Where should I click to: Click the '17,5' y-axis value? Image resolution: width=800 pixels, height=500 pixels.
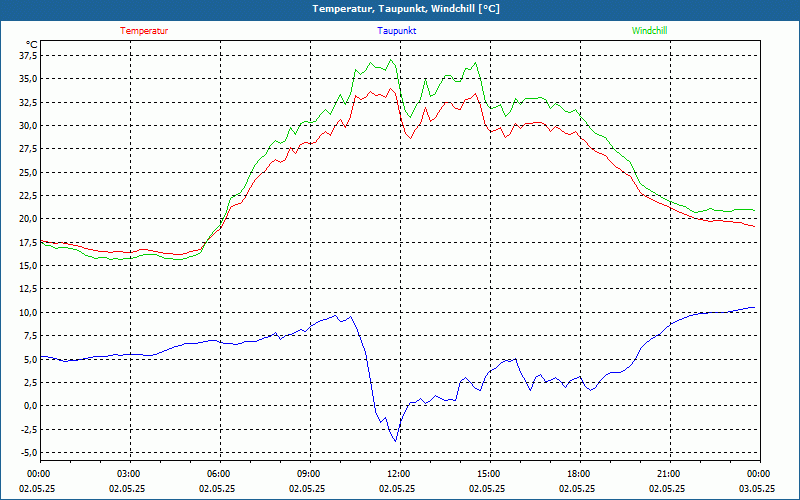click(x=28, y=242)
